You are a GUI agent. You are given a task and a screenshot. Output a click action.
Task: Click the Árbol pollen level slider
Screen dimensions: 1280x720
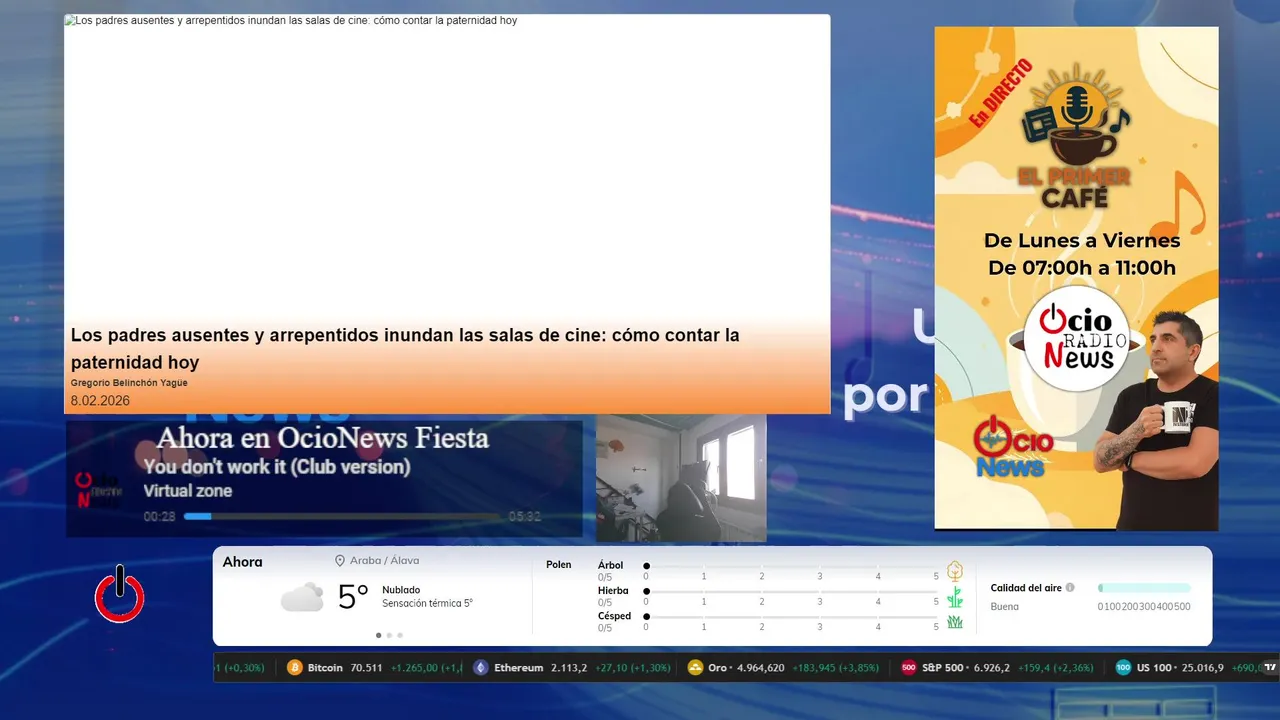[x=791, y=566]
